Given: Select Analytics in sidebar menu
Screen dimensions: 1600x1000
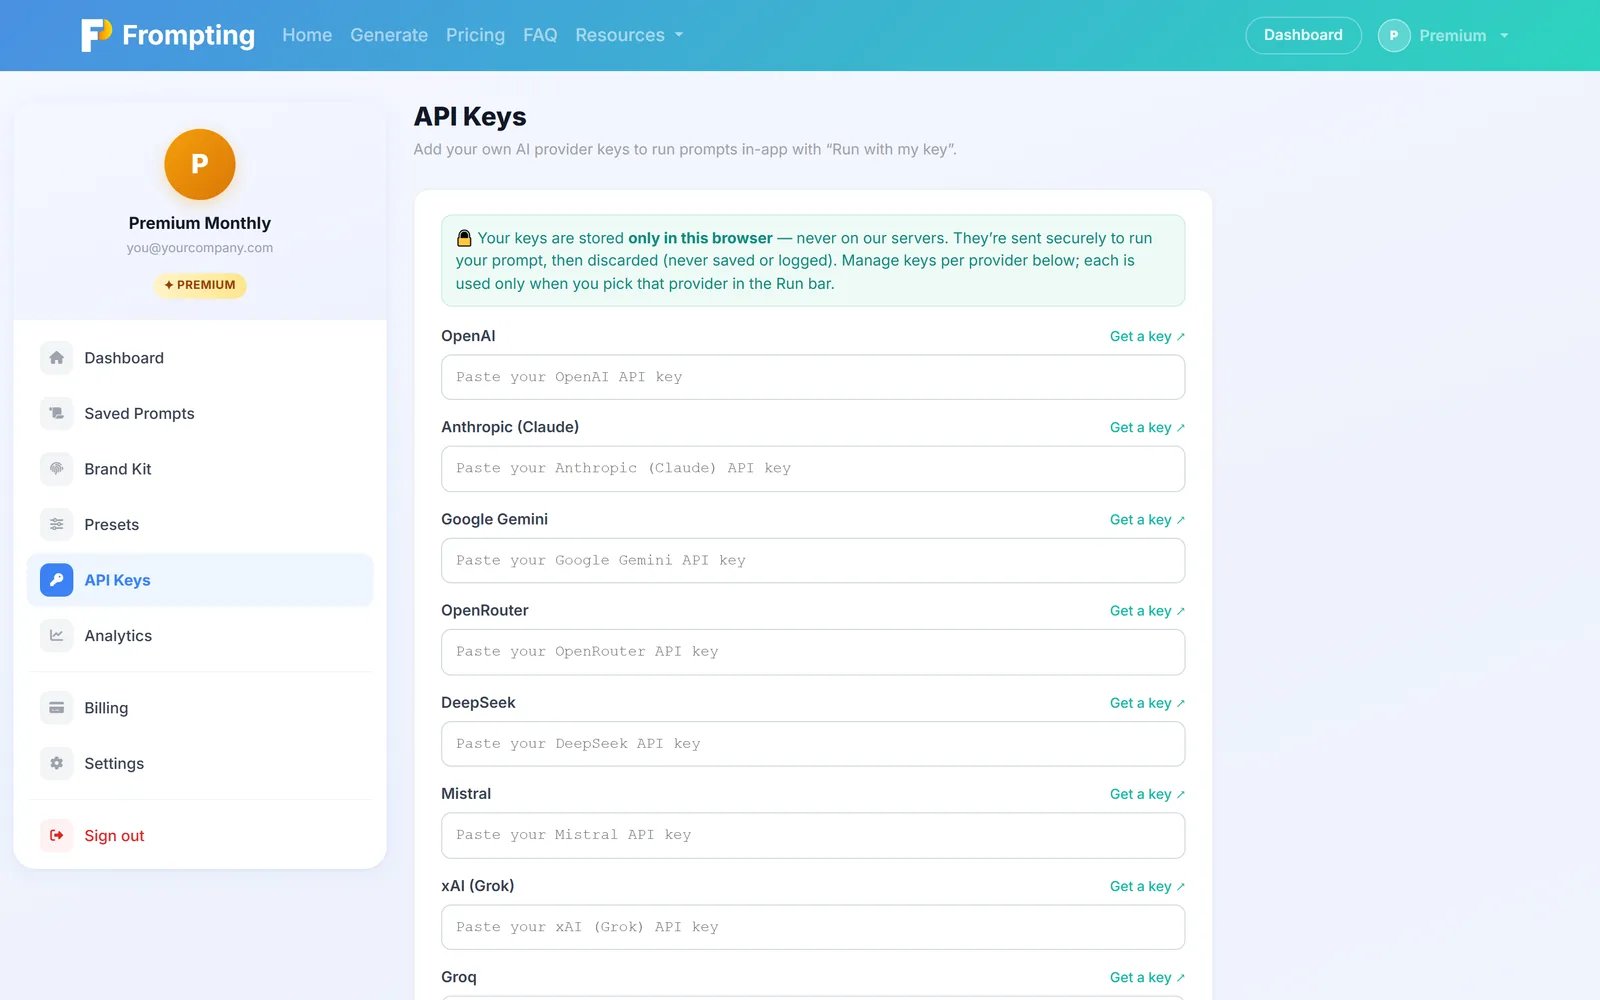Looking at the screenshot, I should (x=200, y=635).
